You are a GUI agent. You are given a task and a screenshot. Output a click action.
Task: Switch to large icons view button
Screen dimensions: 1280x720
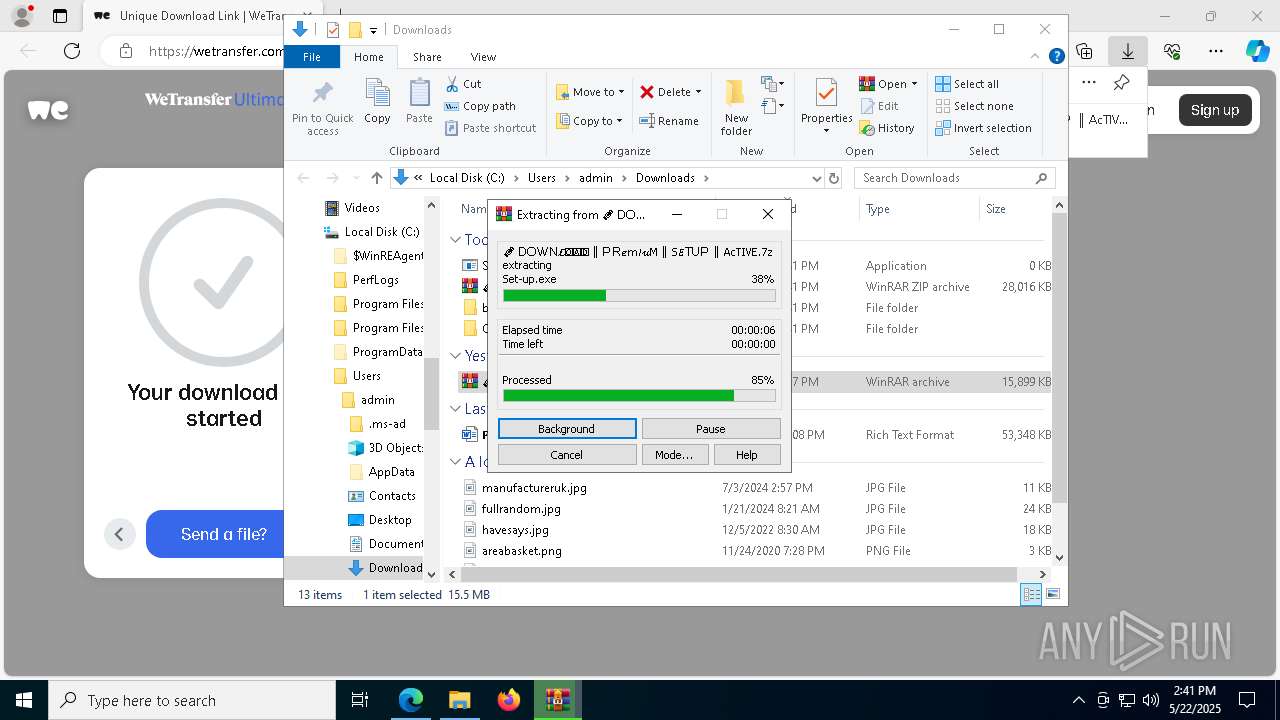tap(1052, 595)
